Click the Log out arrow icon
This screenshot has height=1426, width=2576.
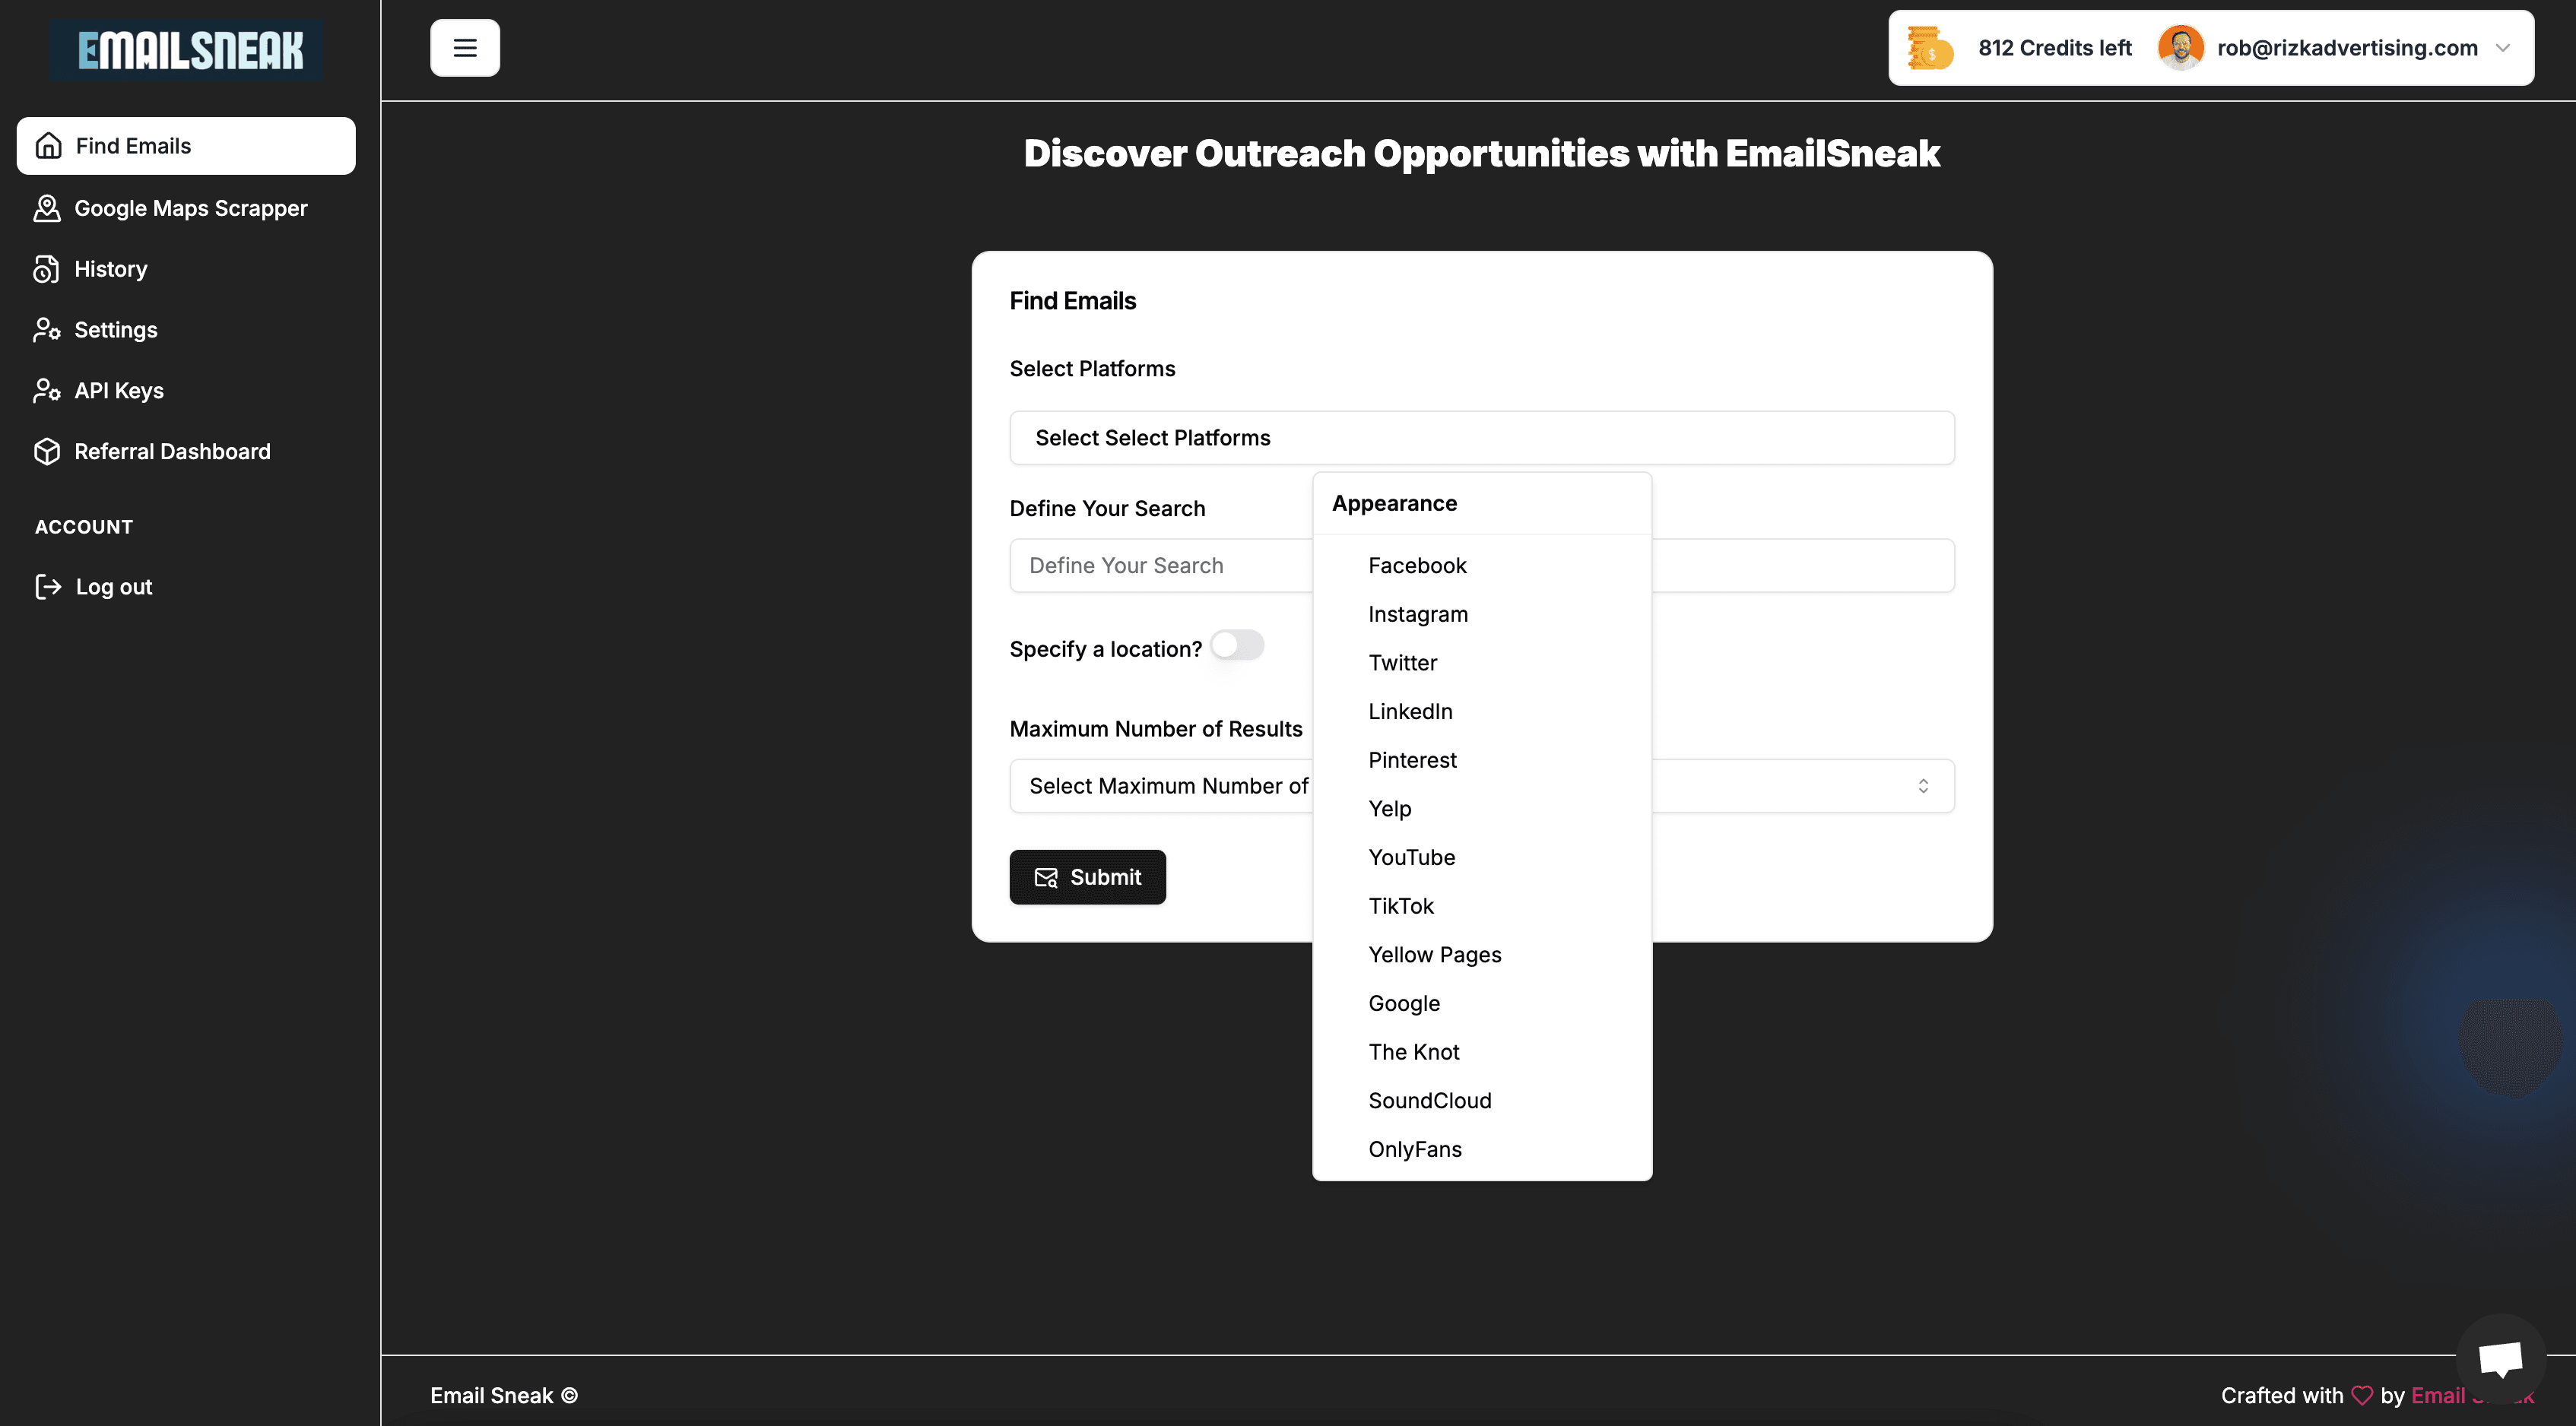[48, 587]
